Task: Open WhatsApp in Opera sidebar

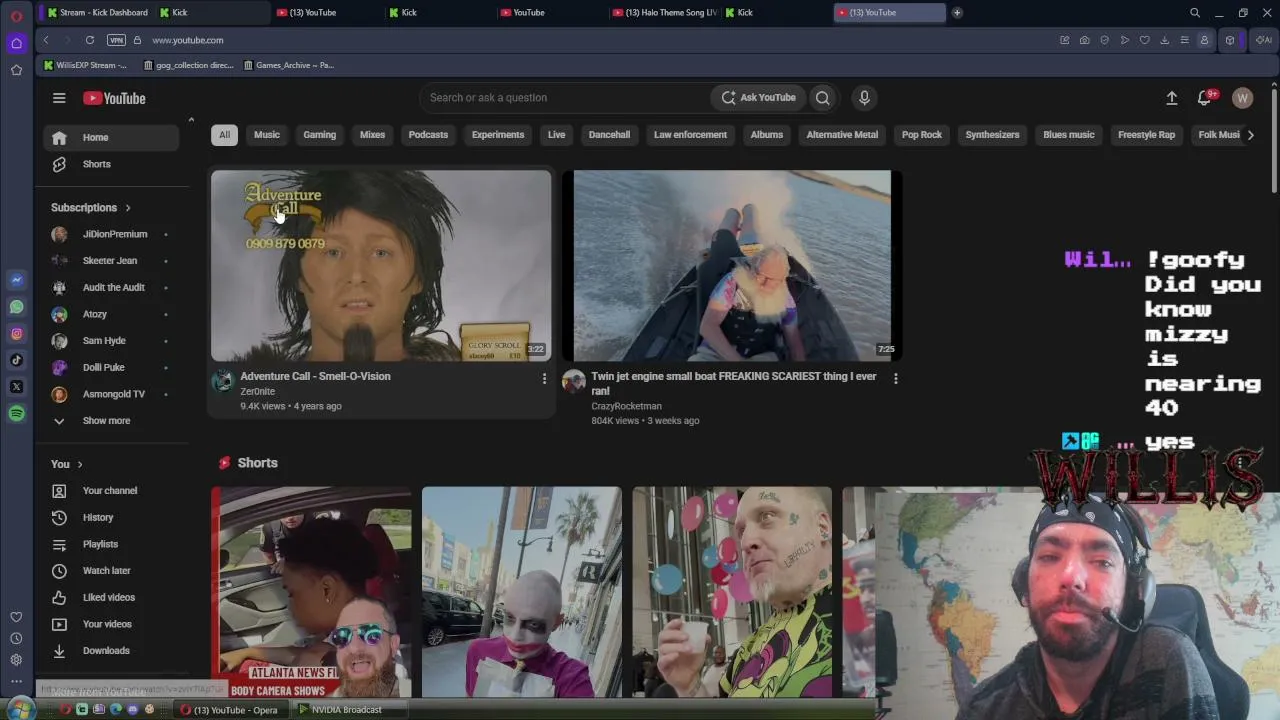Action: (x=16, y=307)
